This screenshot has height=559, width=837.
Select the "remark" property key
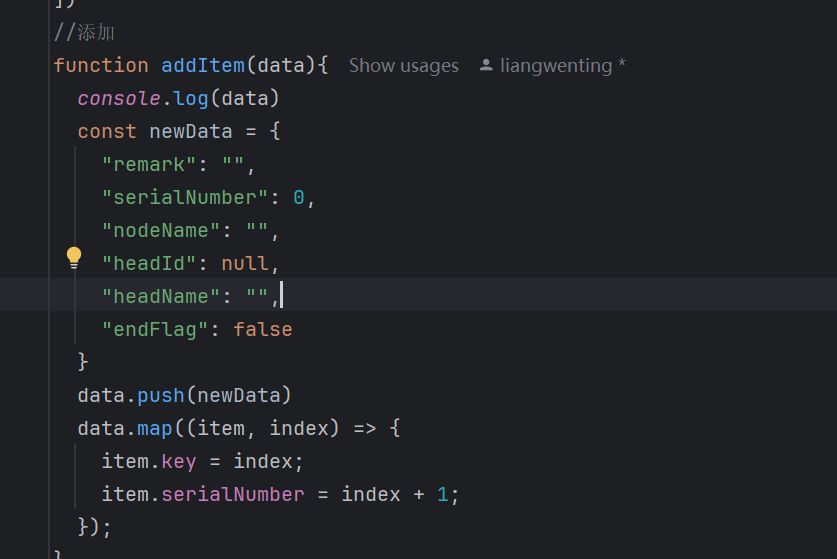pyautogui.click(x=149, y=164)
